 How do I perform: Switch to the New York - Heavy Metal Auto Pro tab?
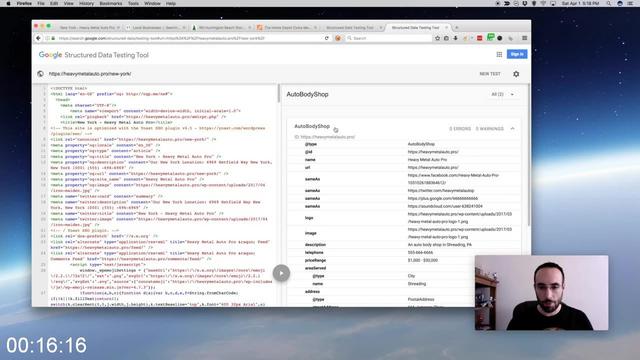pos(87,27)
